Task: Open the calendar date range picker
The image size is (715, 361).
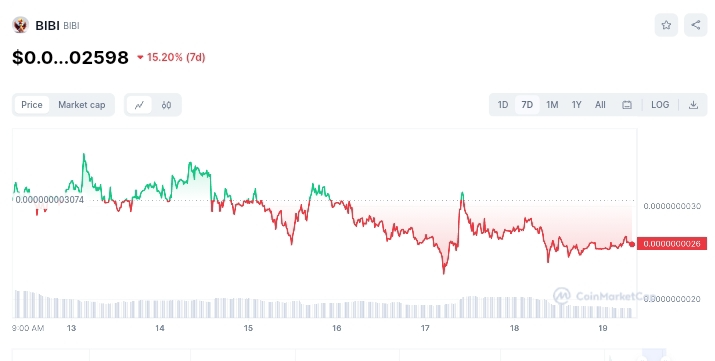Action: (x=627, y=105)
